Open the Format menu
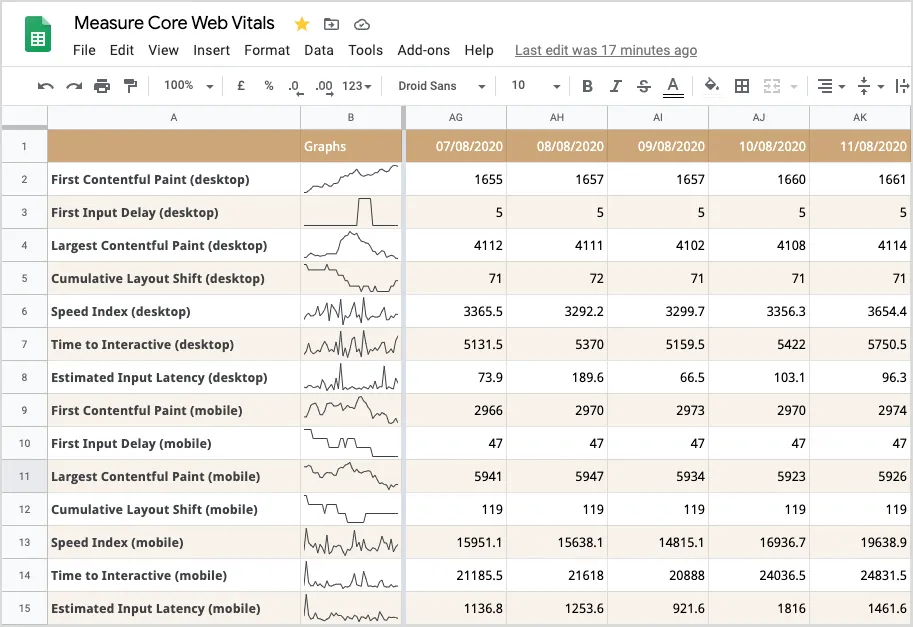913x627 pixels. tap(266, 50)
